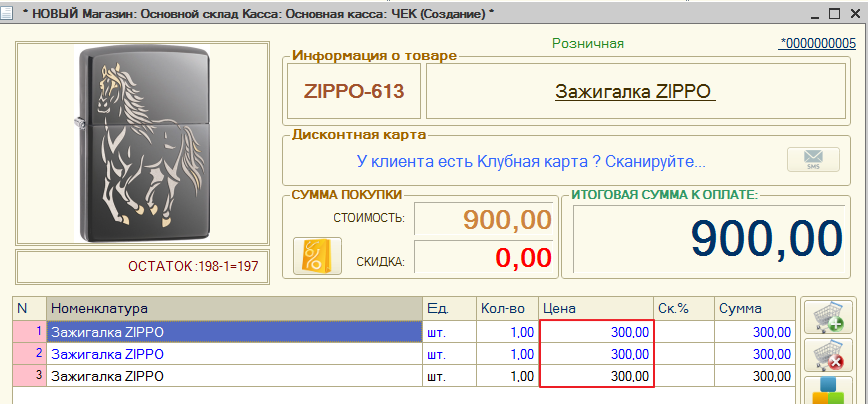Click the ZIPPO-613 article code
The image size is (868, 404).
click(354, 91)
